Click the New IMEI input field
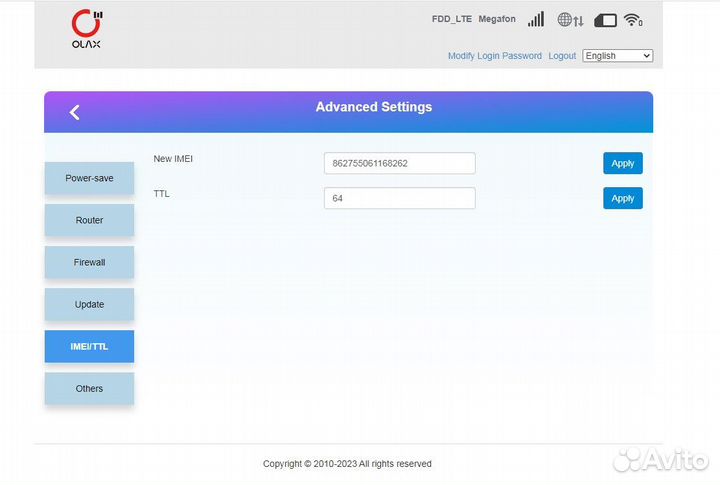The height and width of the screenshot is (485, 720). (399, 163)
